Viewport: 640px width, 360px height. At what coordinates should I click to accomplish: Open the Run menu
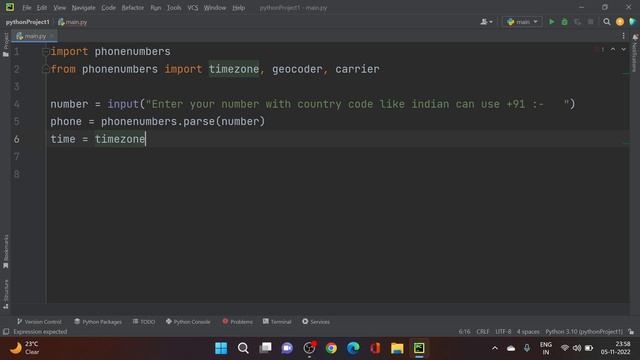tap(156, 8)
